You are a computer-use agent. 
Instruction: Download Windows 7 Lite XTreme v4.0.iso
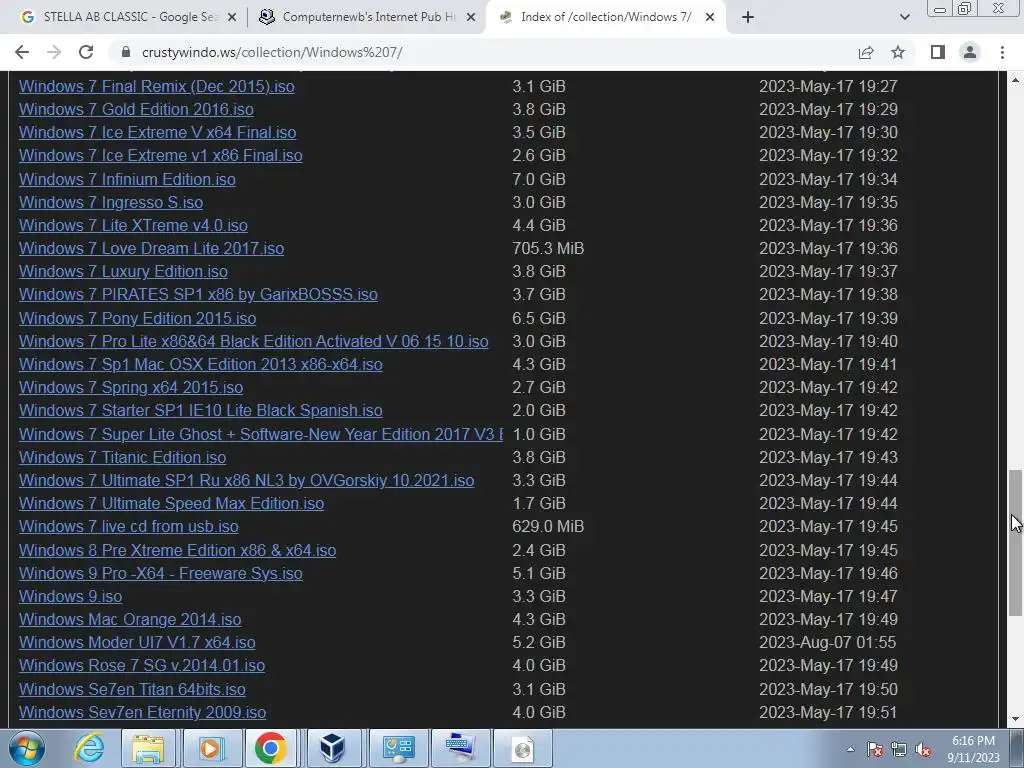tap(133, 225)
